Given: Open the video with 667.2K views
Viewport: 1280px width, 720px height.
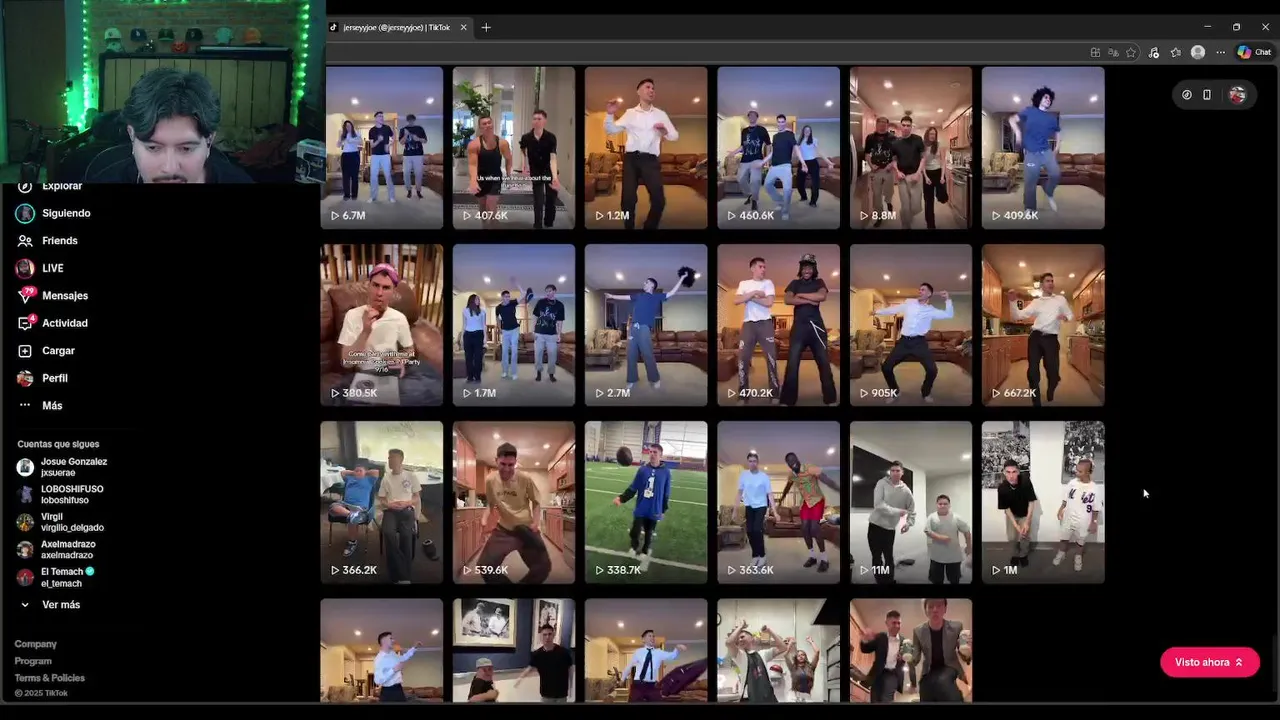Looking at the screenshot, I should pyautogui.click(x=1043, y=325).
